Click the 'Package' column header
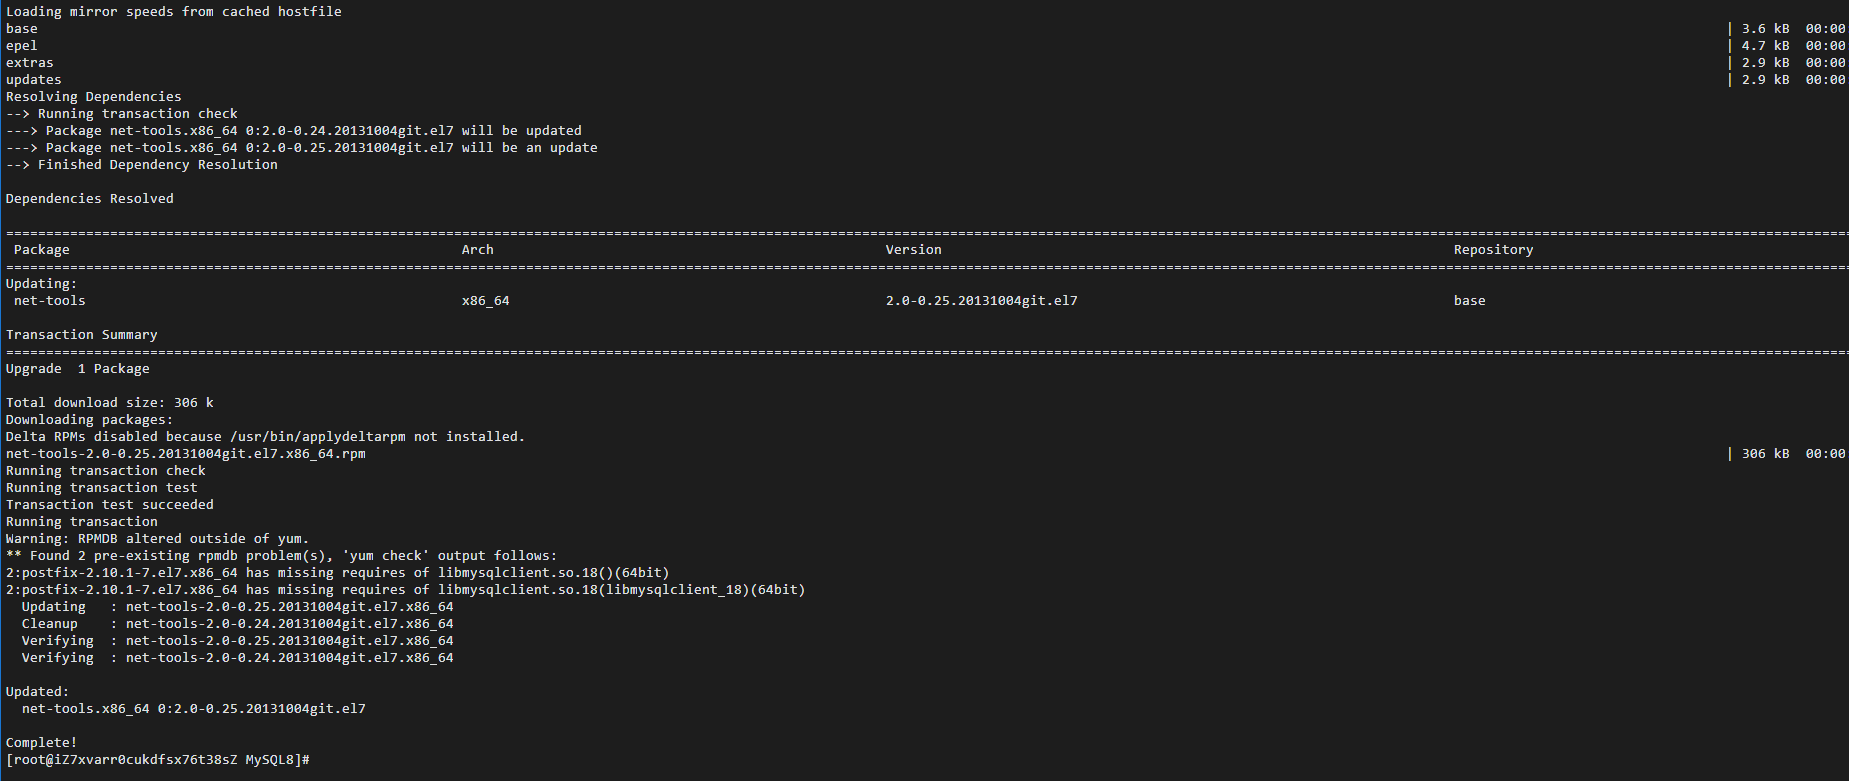1849x781 pixels. [42, 250]
